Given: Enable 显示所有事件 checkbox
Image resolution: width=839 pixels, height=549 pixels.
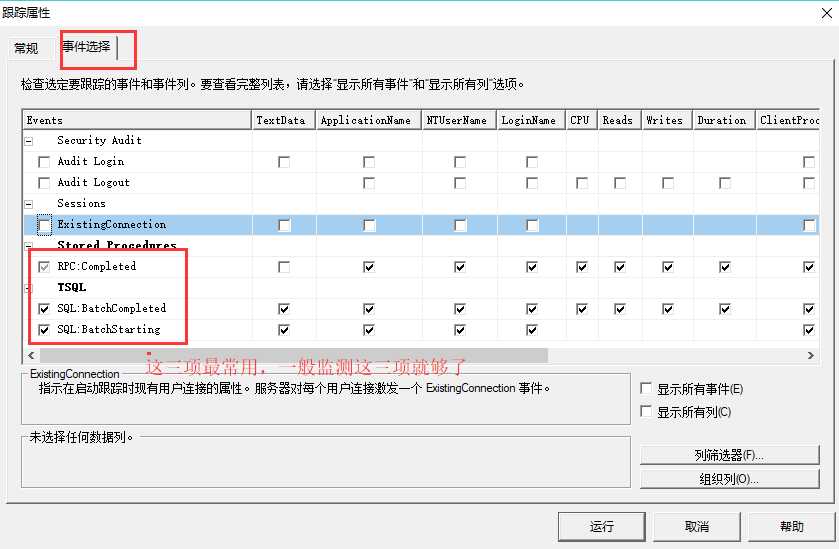Looking at the screenshot, I should 646,388.
